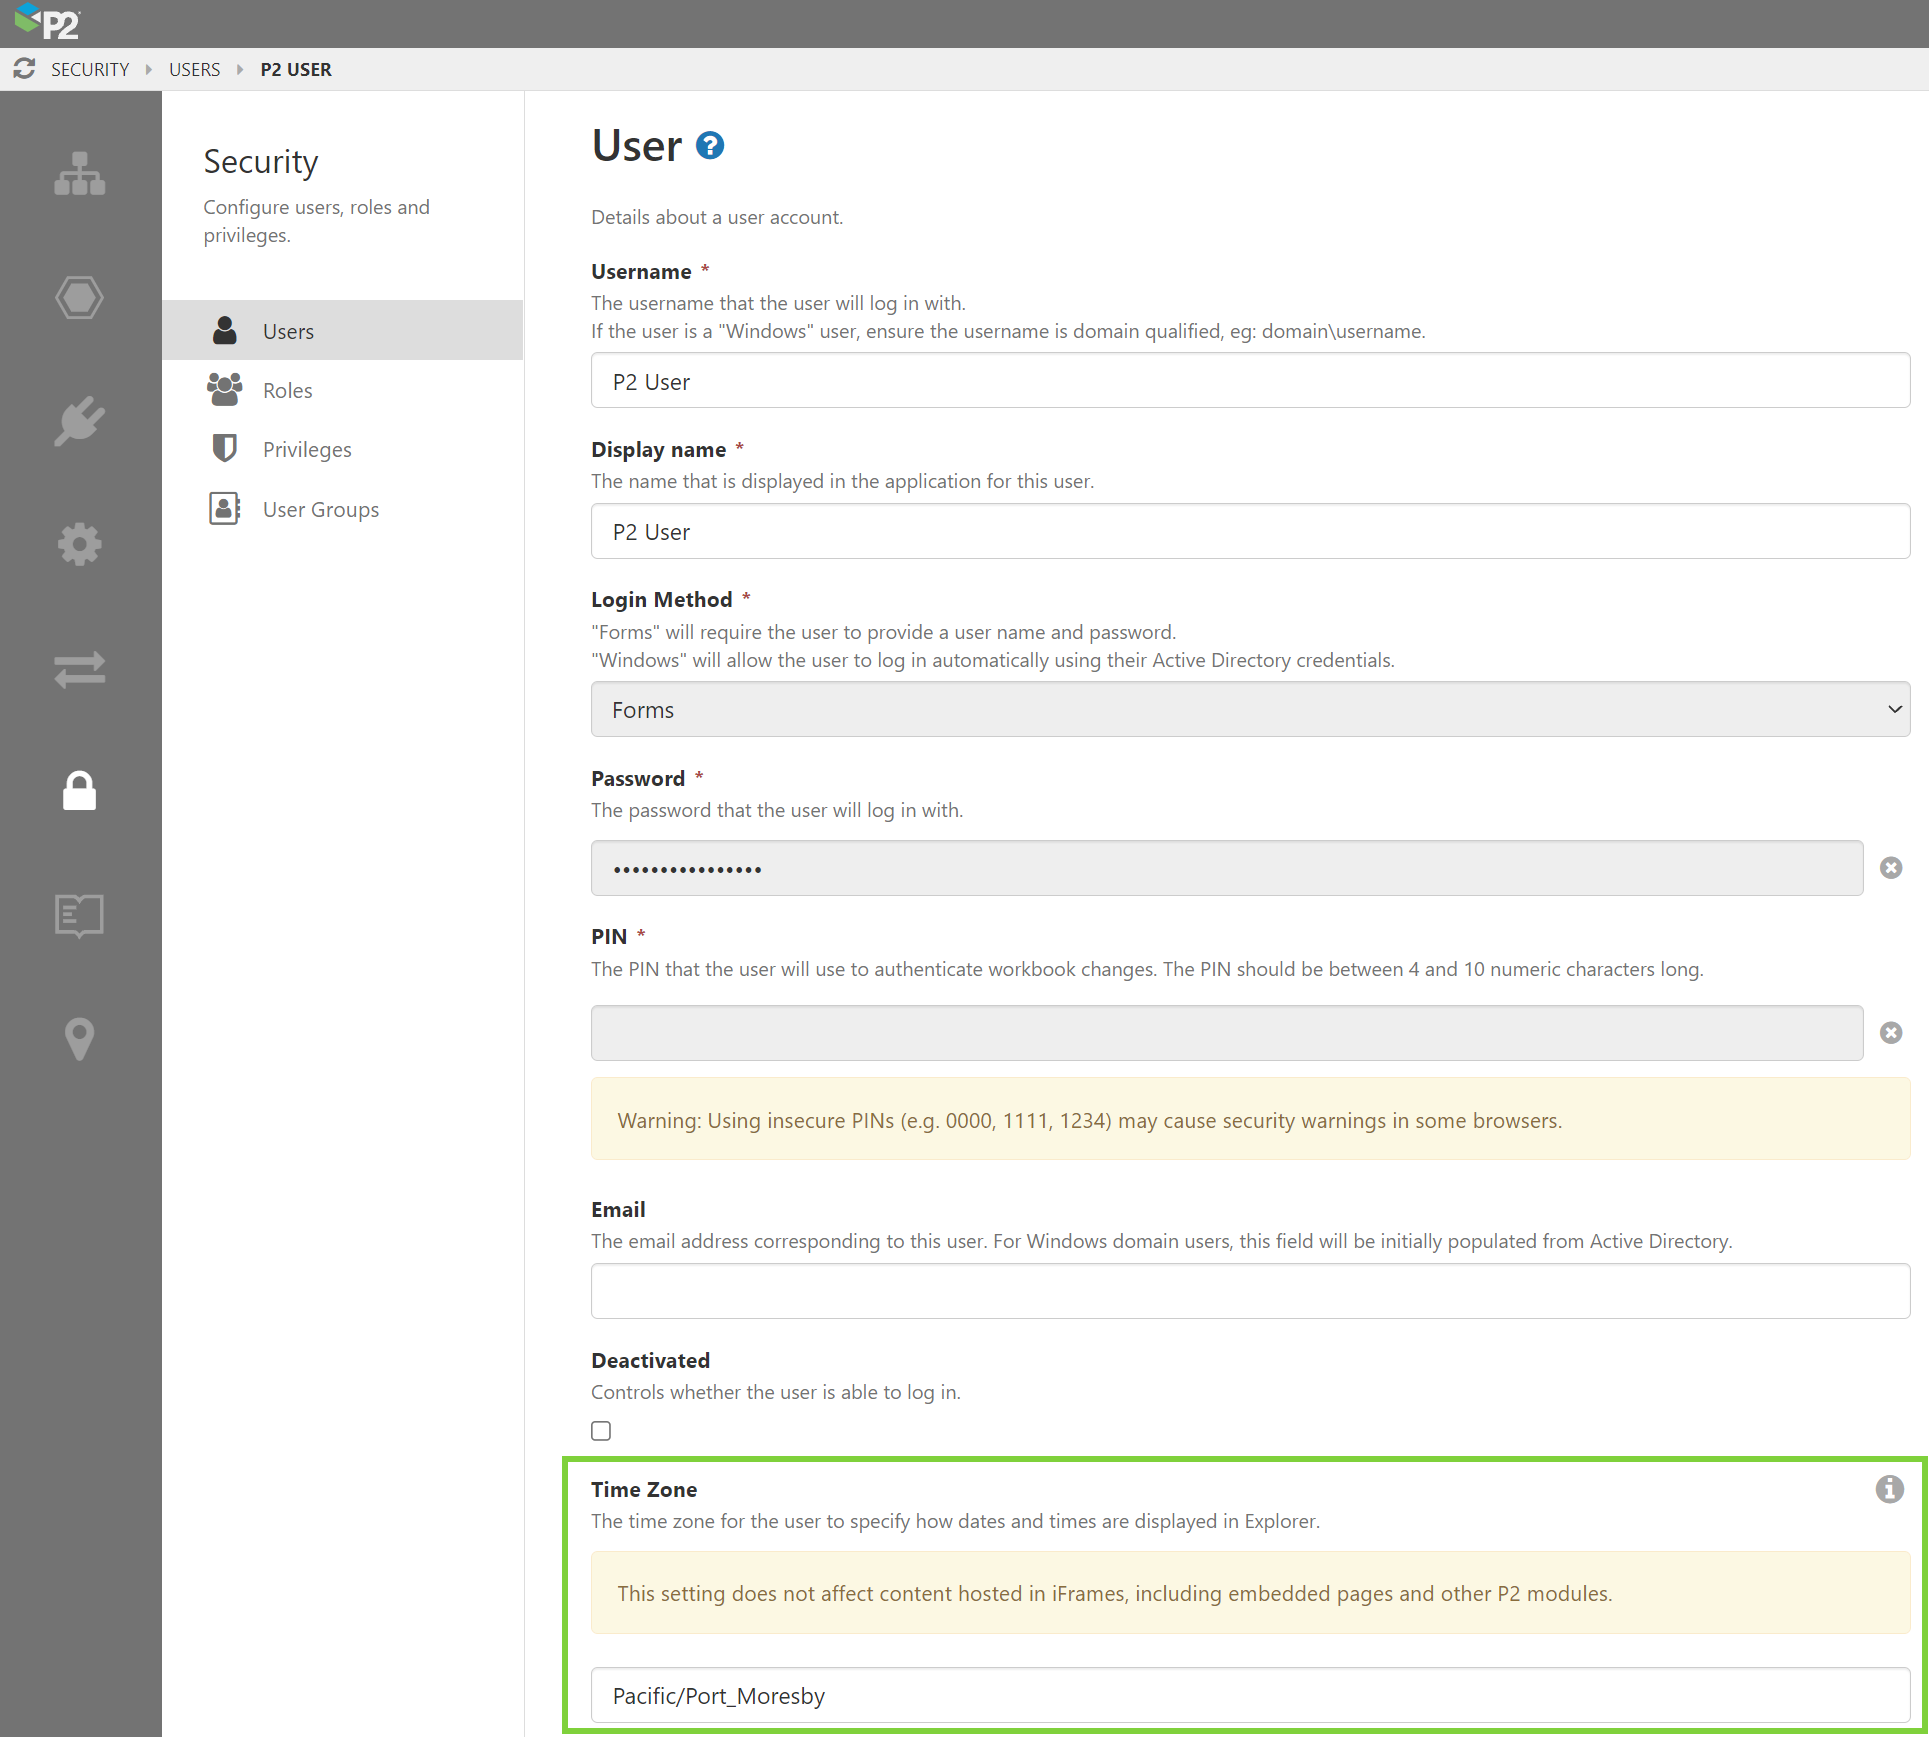This screenshot has height=1737, width=1929.
Task: Select the plug connector sidebar icon
Action: click(80, 421)
